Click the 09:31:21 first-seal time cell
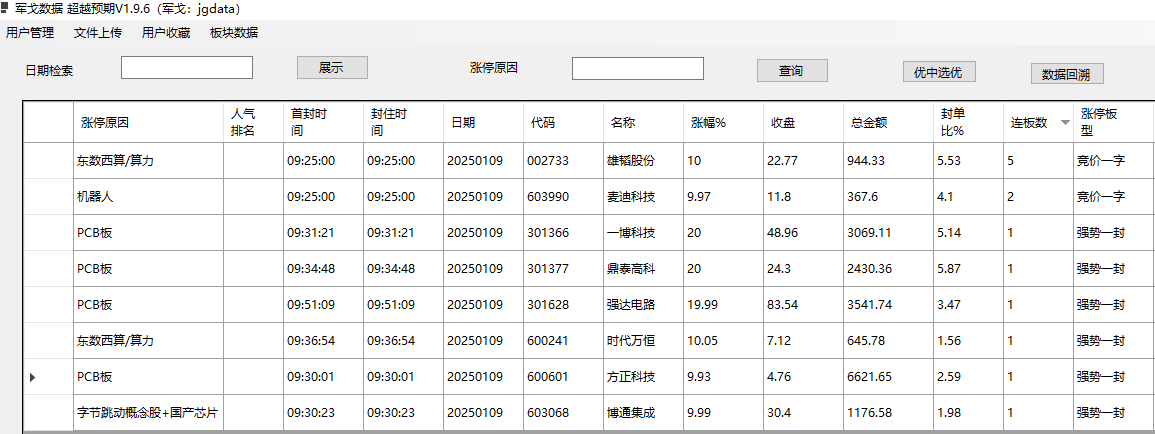This screenshot has height=434, width=1155. [x=323, y=233]
